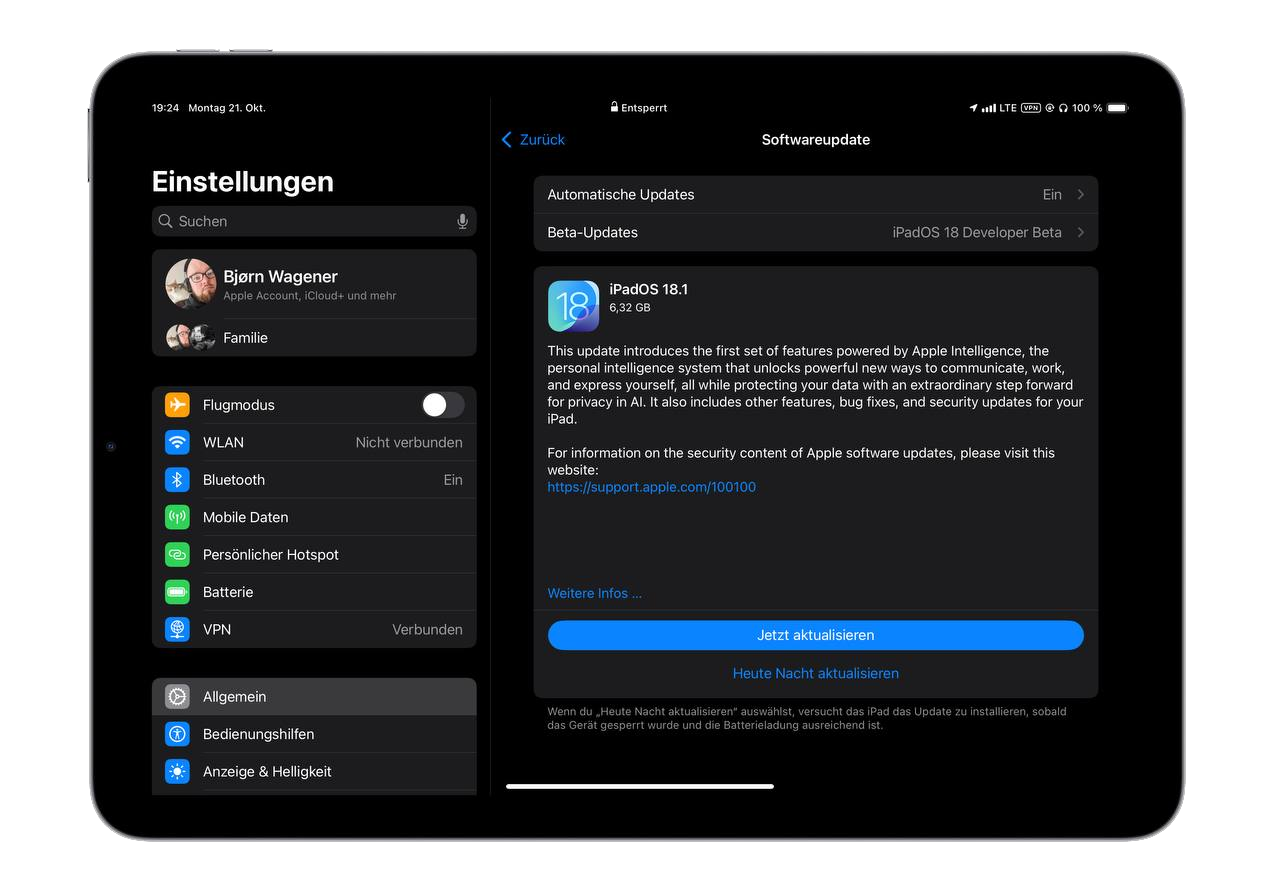Tap the Persönlicher Hotspot label
Viewport: 1280px width, 893px height.
tap(271, 554)
